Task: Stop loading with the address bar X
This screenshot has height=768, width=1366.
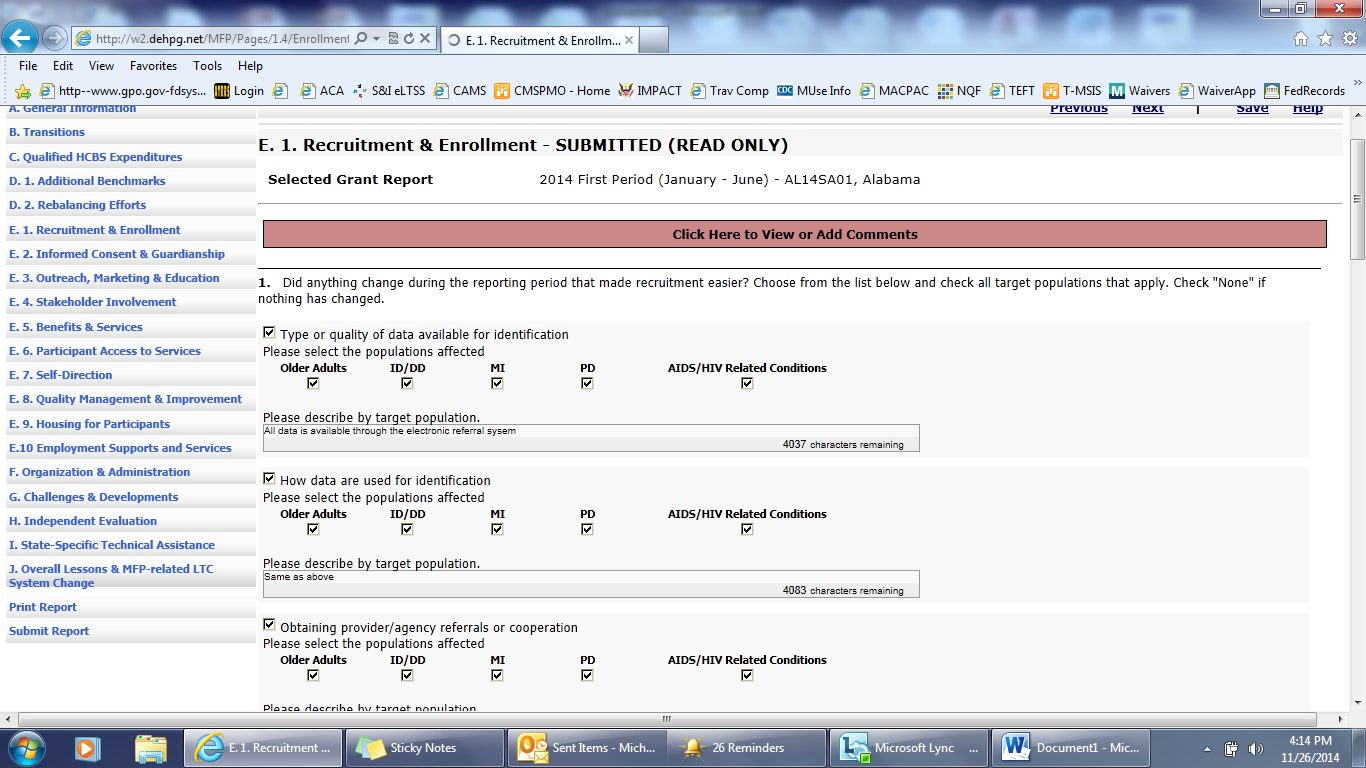Action: 425,39
